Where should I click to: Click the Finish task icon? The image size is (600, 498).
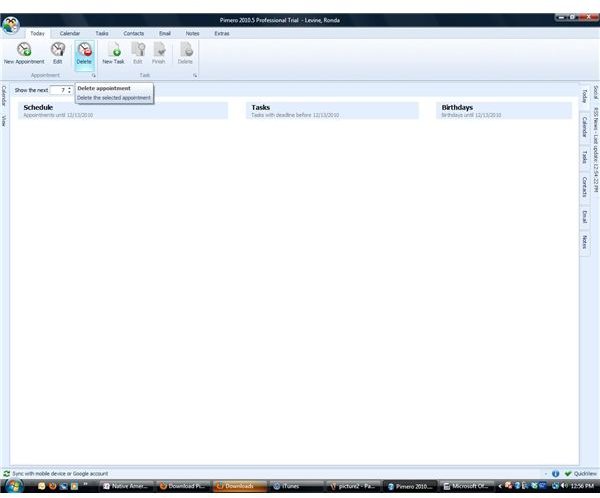pyautogui.click(x=159, y=49)
